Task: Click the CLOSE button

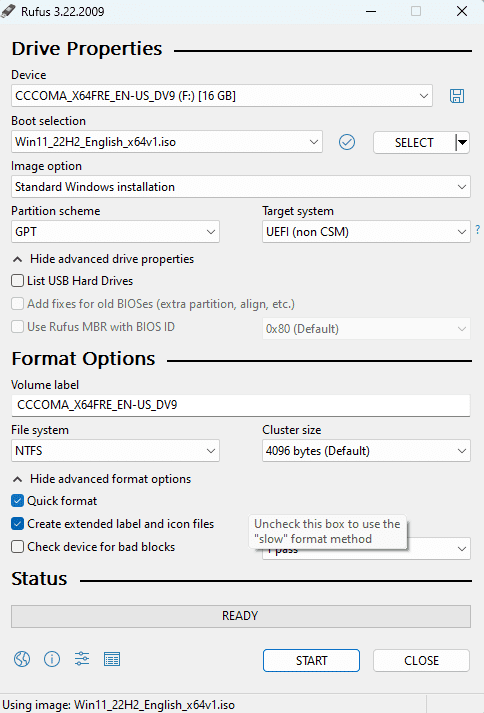Action: tap(421, 660)
